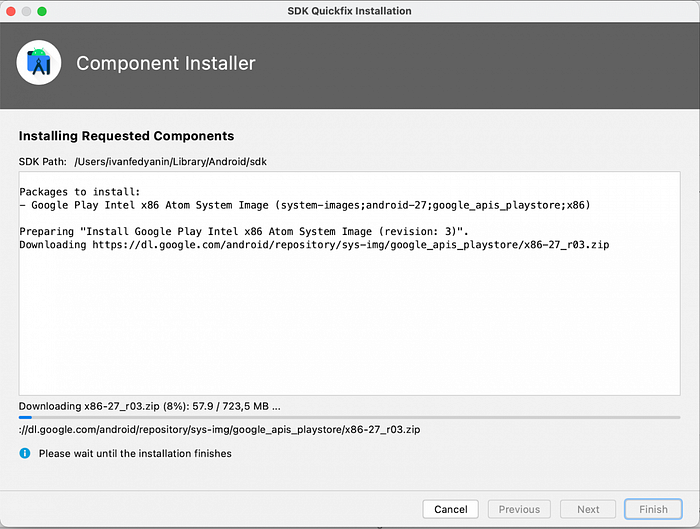Click the SDK Path value text
Image resolution: width=700 pixels, height=529 pixels.
tap(171, 162)
